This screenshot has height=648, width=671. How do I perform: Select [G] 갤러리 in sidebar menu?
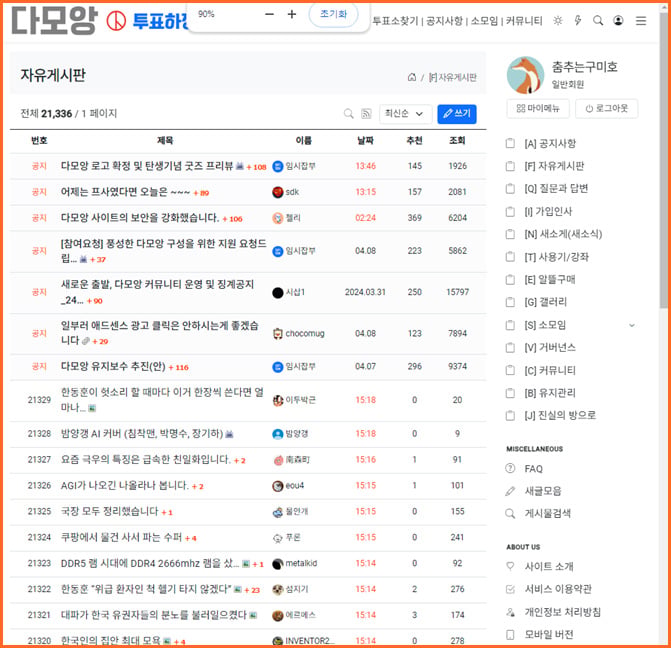pyautogui.click(x=545, y=302)
